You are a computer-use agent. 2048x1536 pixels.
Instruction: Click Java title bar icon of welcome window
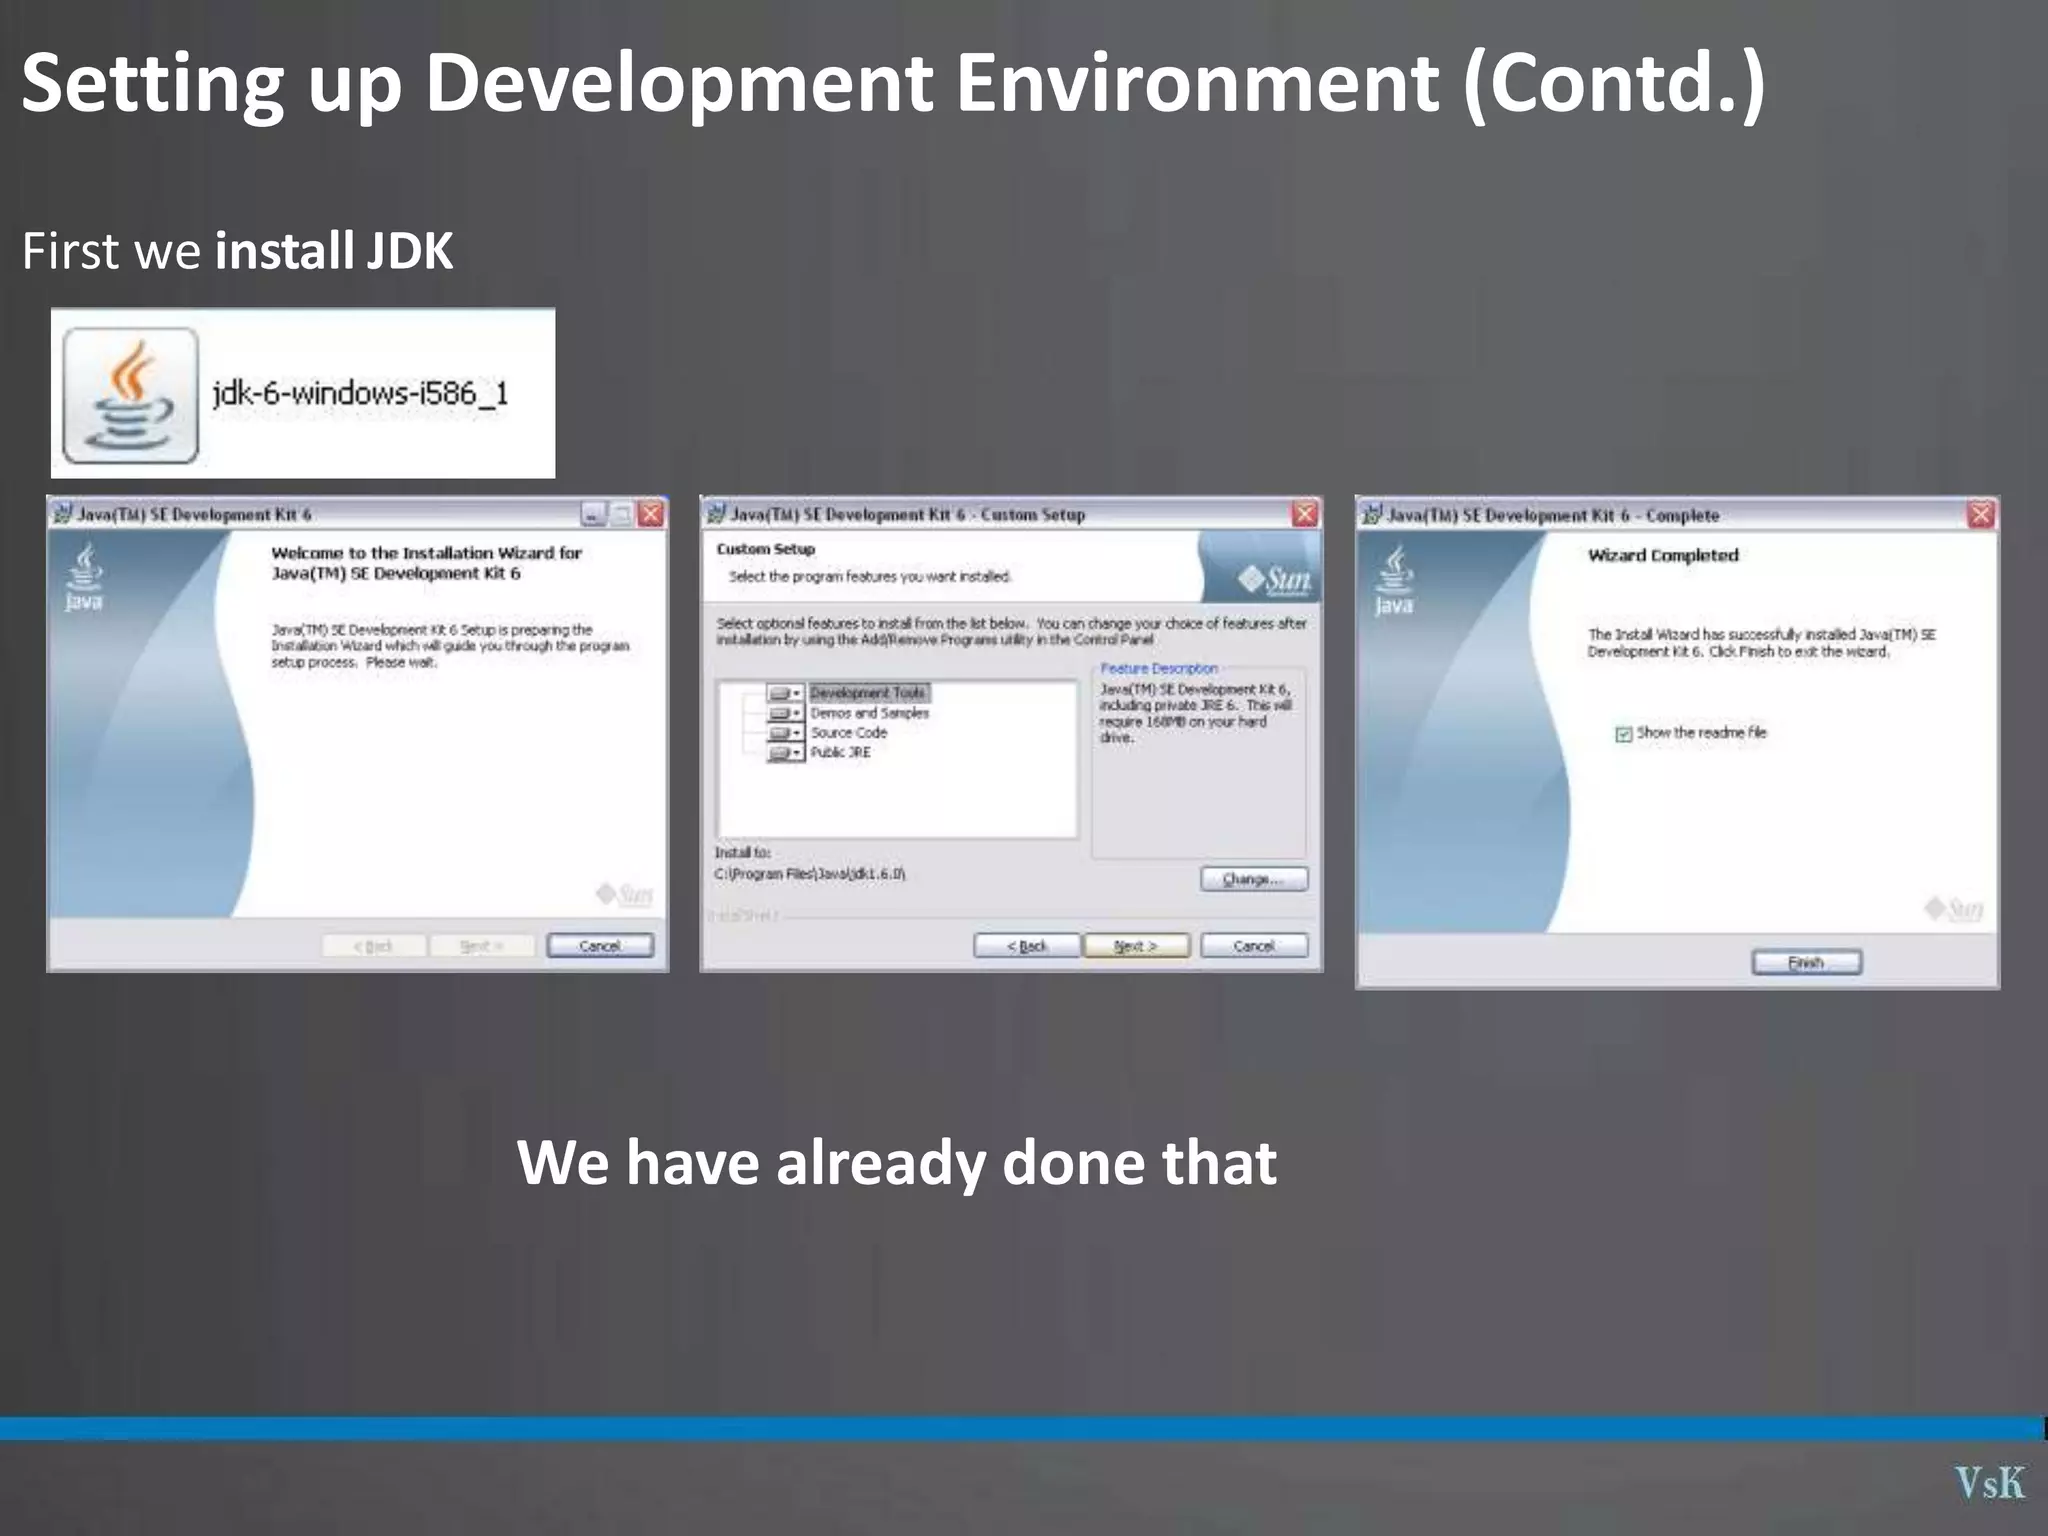coord(62,514)
